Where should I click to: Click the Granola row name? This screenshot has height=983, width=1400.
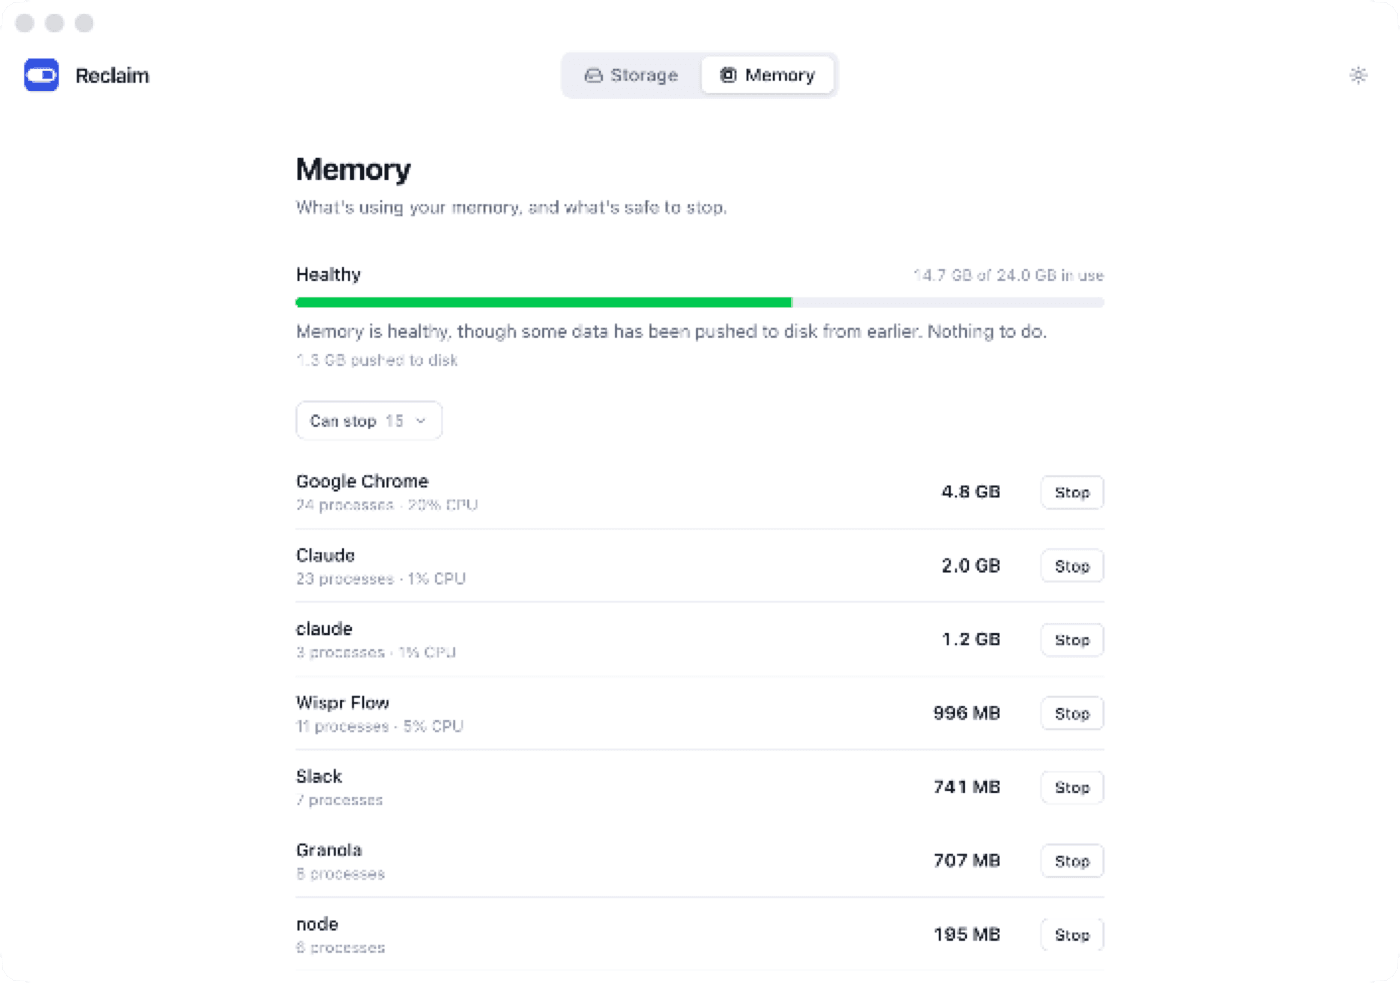(x=329, y=850)
